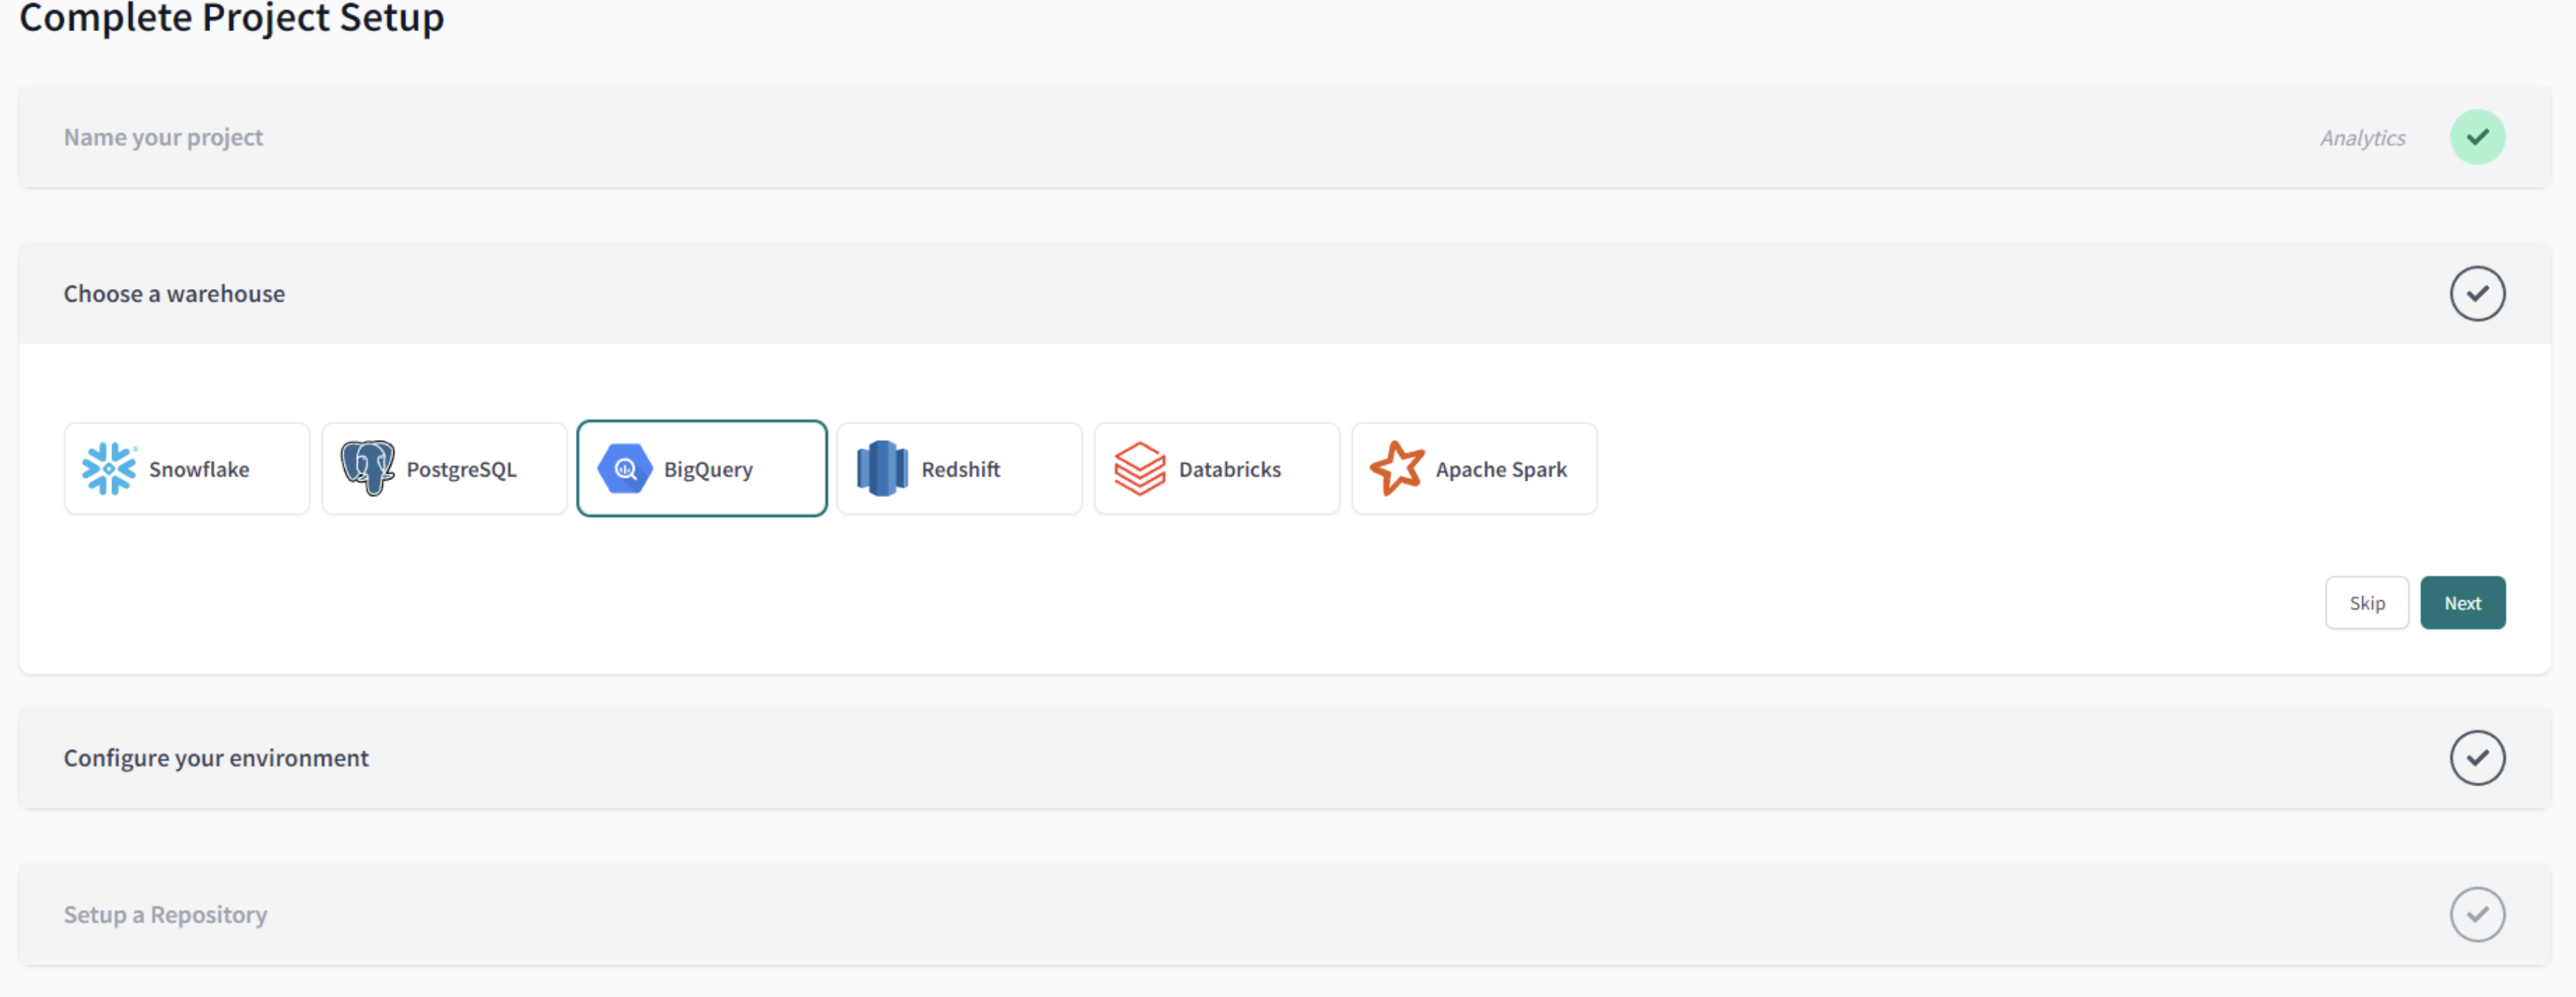Image resolution: width=2576 pixels, height=997 pixels.
Task: Expand Configure your environment step
Action: [x=1284, y=758]
